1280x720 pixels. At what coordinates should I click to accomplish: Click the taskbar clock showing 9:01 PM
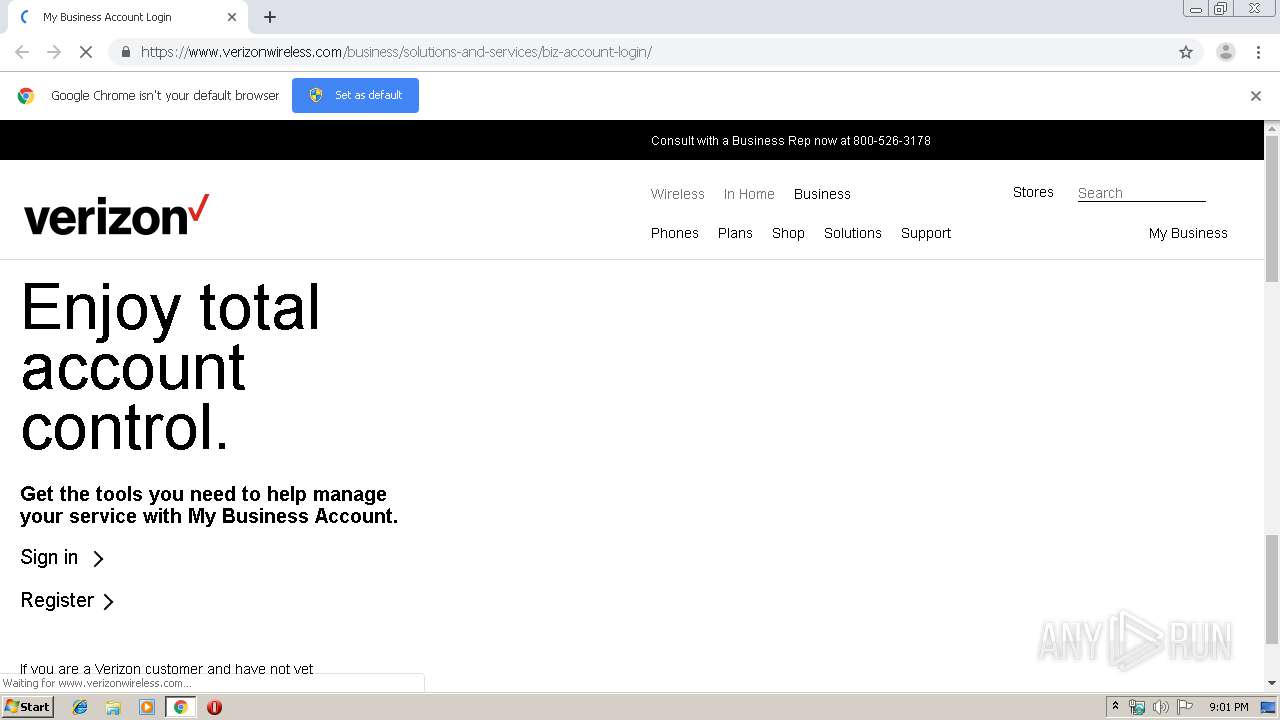1229,707
